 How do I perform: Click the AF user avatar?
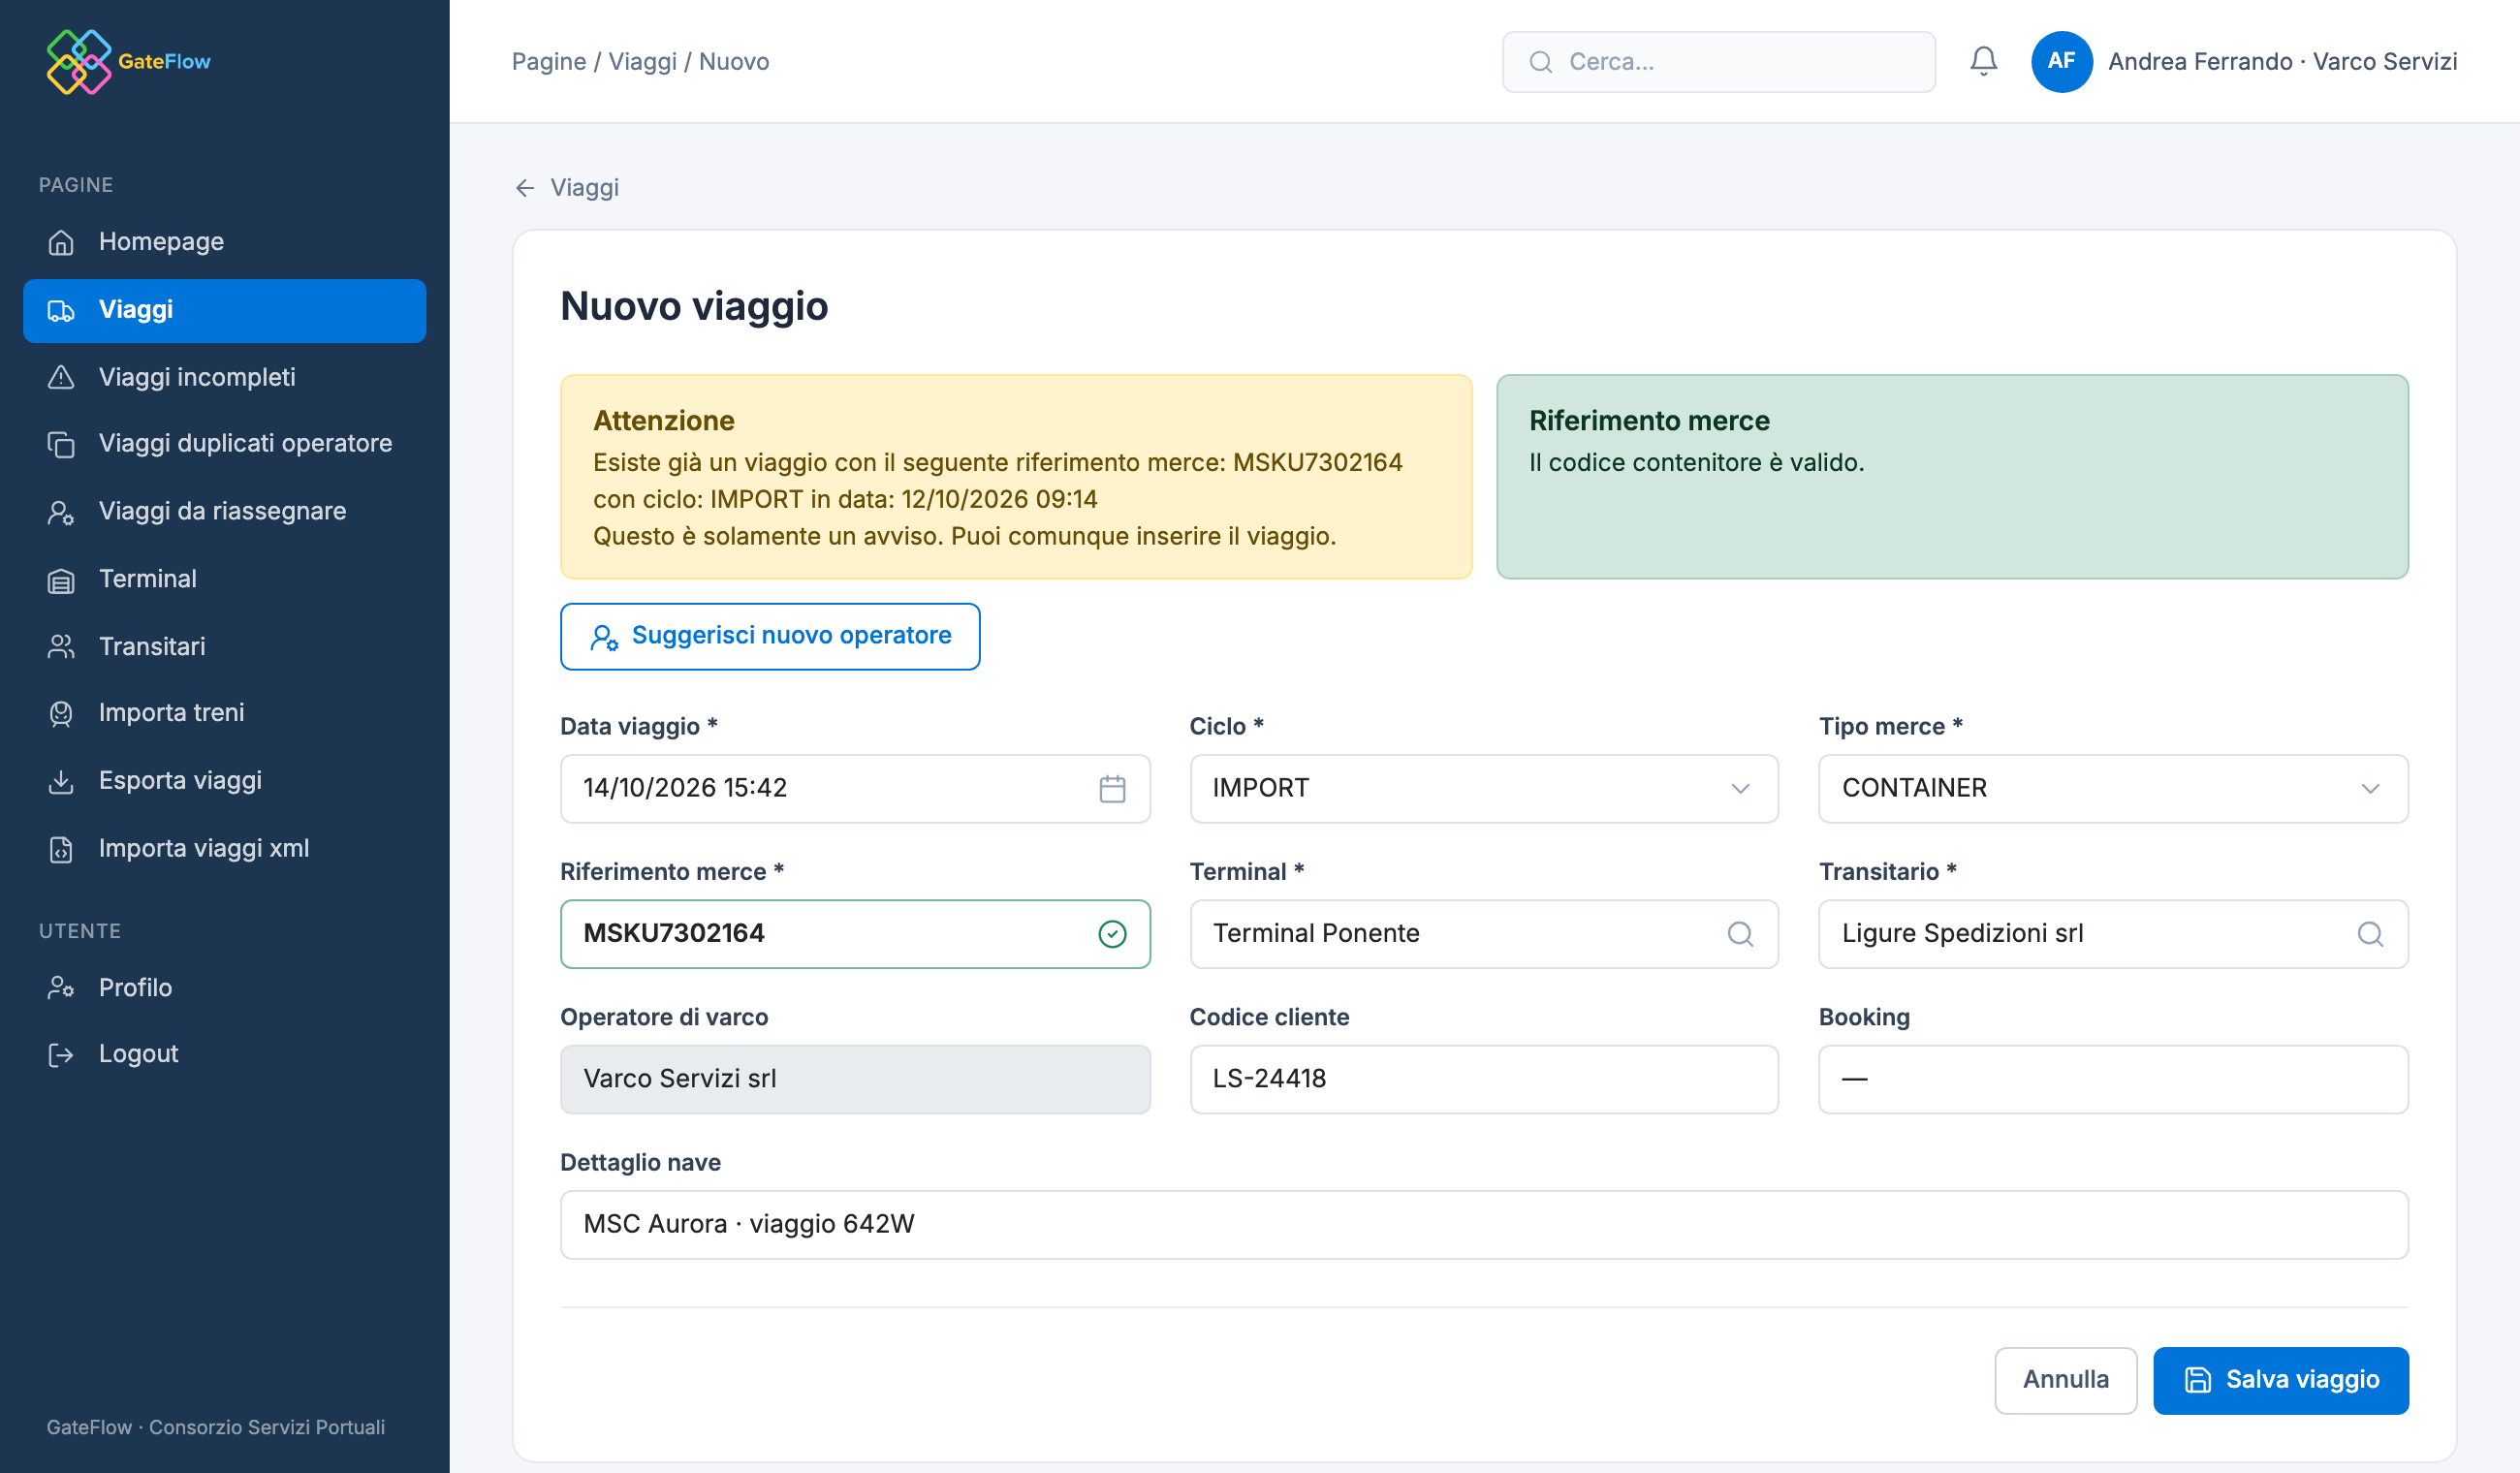(x=2061, y=61)
